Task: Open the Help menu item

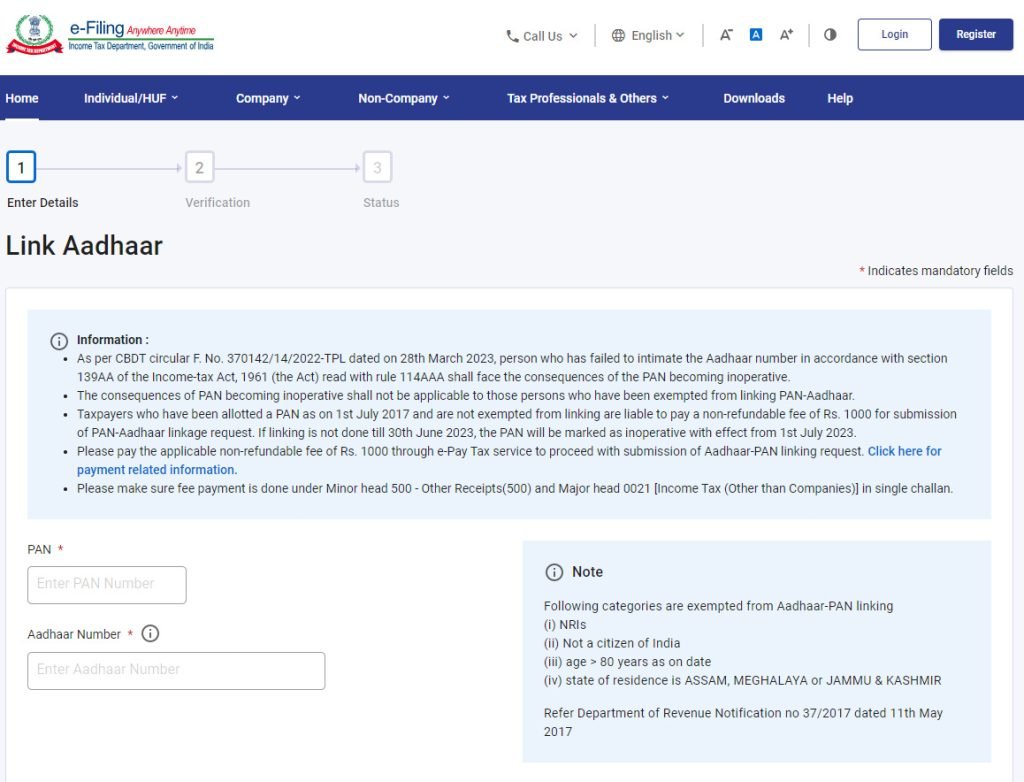Action: click(840, 98)
